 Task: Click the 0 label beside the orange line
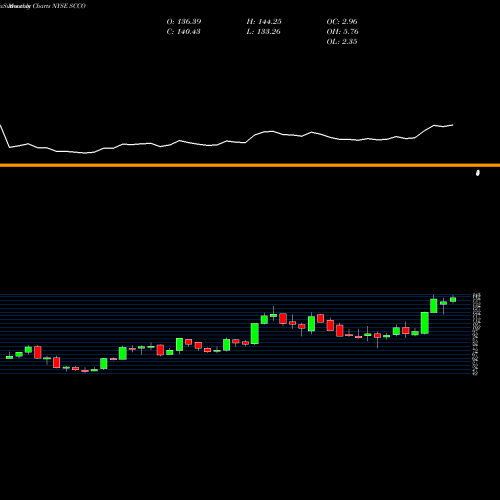(x=478, y=173)
